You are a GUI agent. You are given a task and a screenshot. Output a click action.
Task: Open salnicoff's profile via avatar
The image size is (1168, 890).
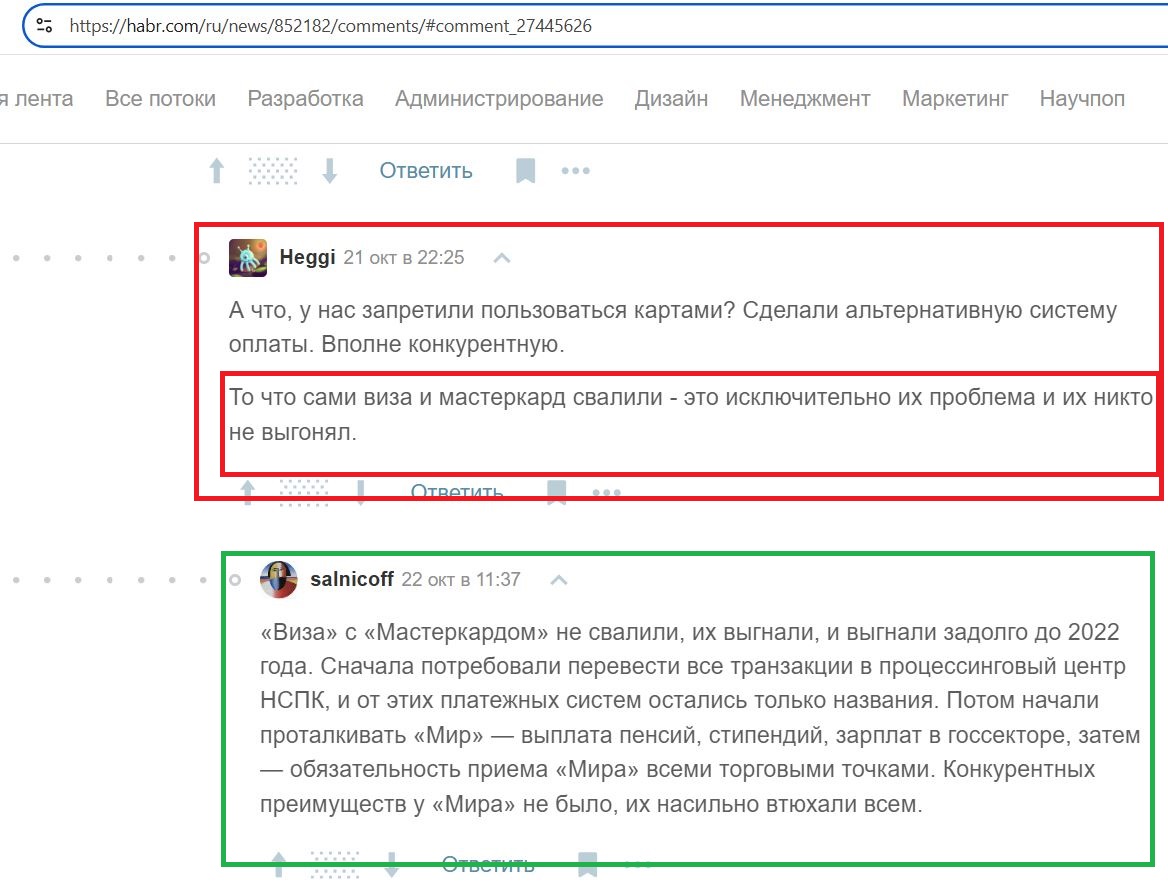click(279, 579)
